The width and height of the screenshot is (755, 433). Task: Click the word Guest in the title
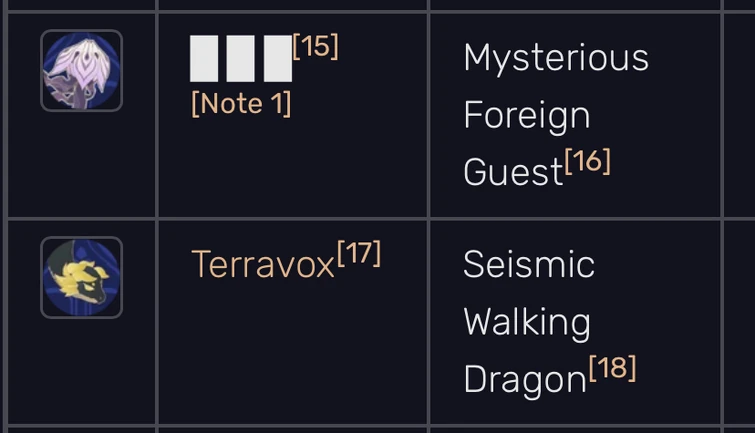(513, 173)
